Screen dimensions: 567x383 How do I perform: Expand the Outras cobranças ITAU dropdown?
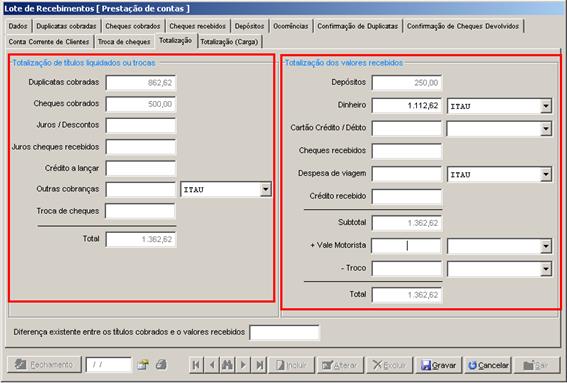(265, 189)
